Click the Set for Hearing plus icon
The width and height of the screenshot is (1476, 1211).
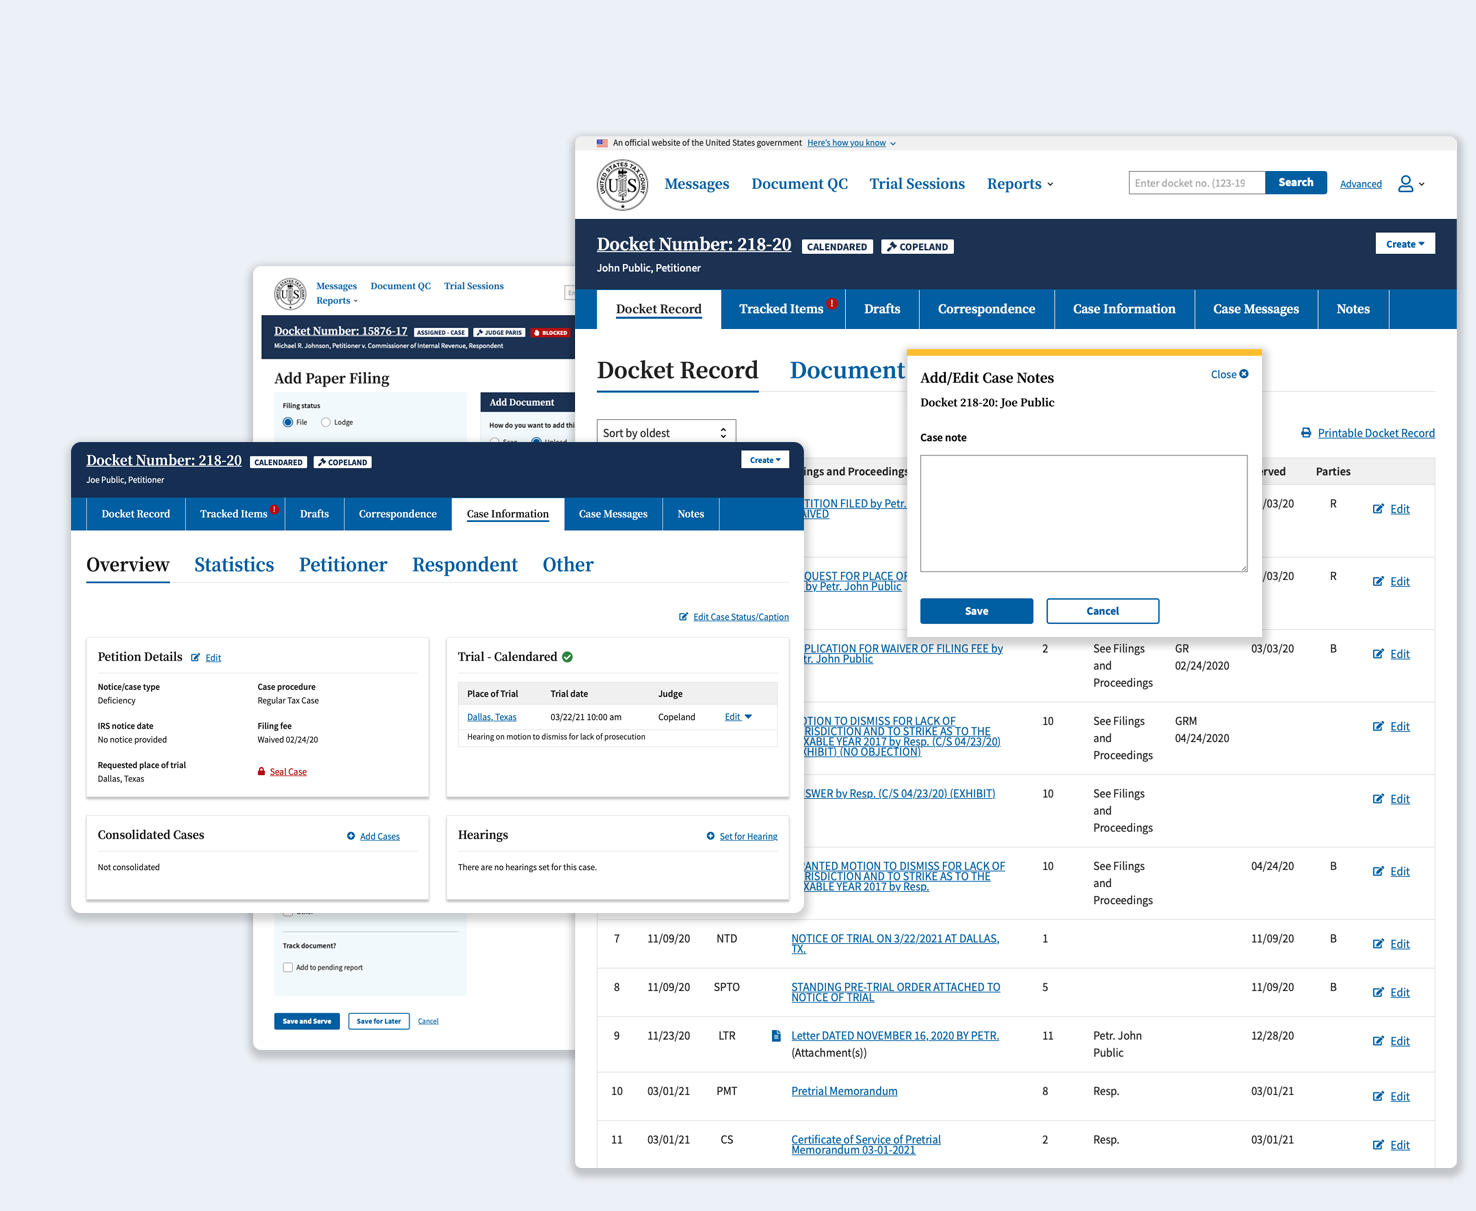[x=710, y=836]
